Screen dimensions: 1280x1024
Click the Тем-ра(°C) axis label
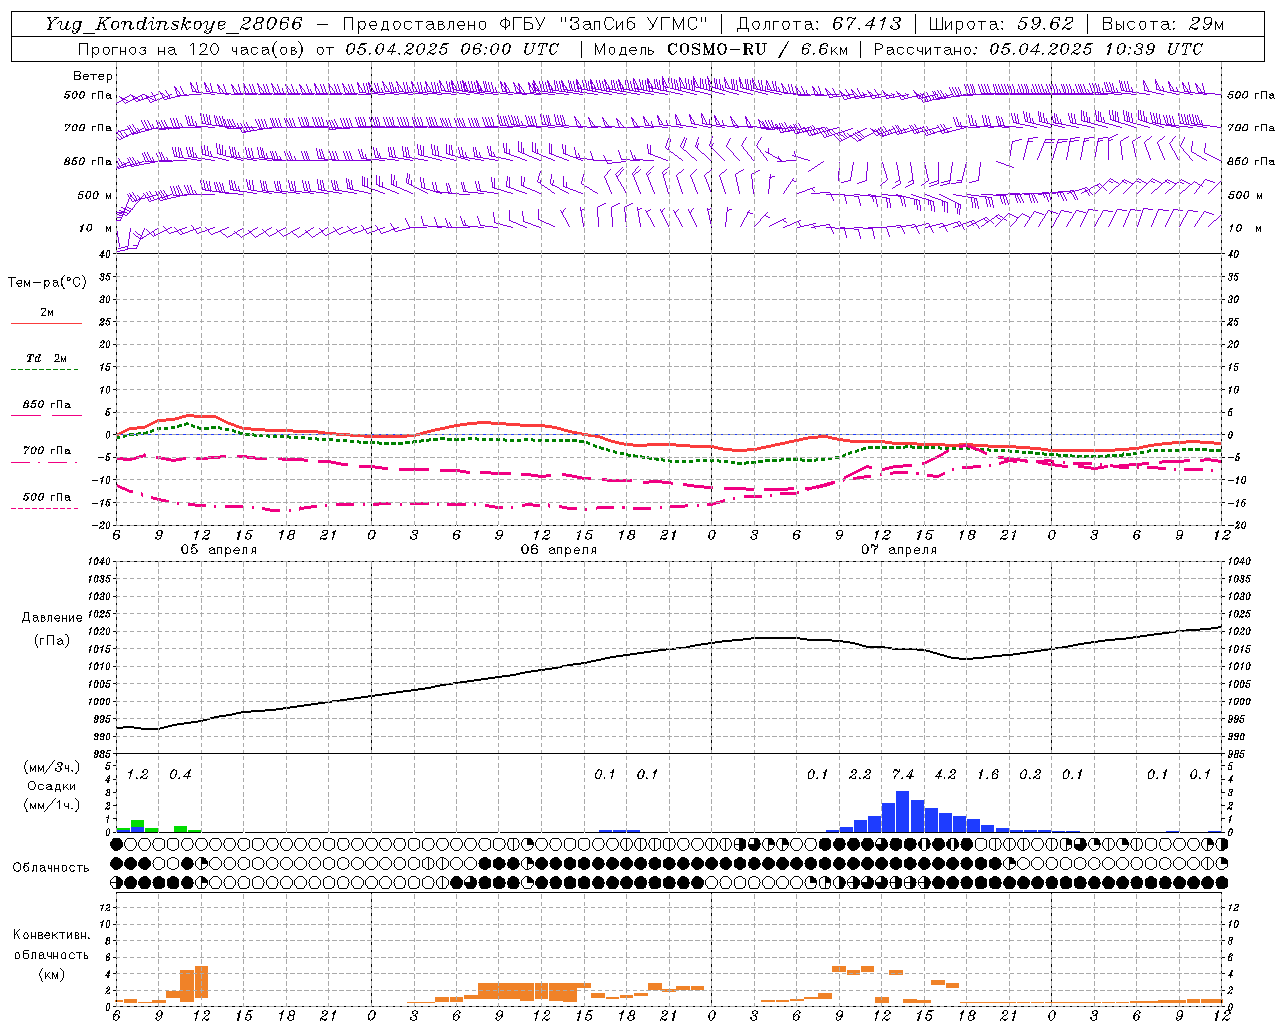click(47, 283)
